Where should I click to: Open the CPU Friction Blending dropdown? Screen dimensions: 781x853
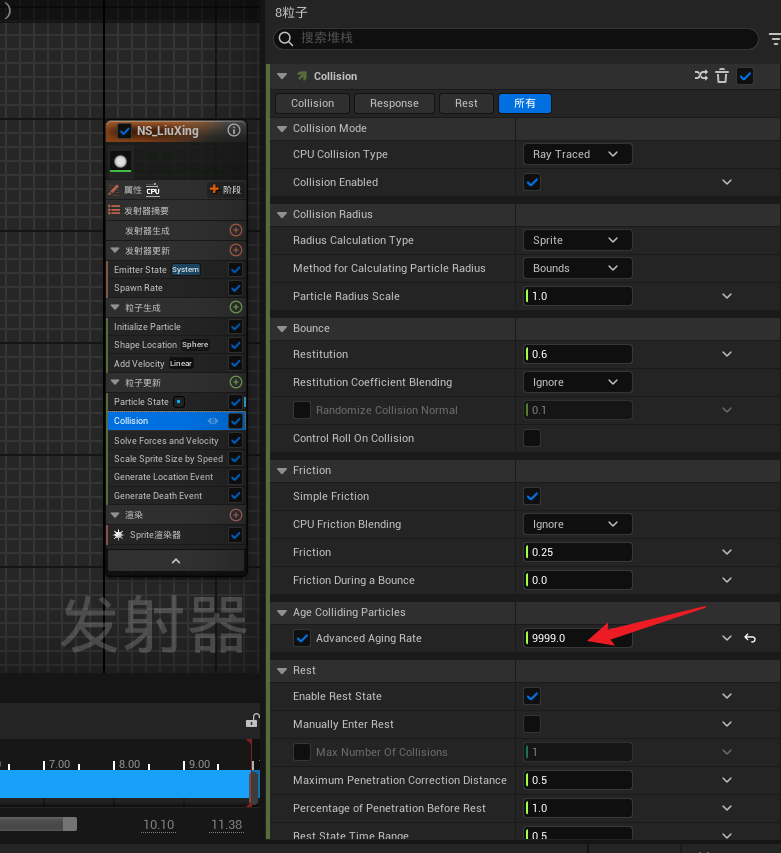578,524
